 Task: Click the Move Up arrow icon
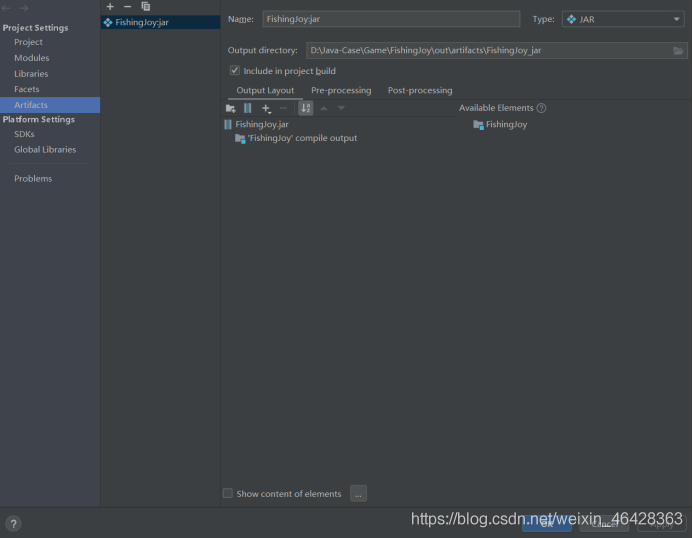pyautogui.click(x=324, y=108)
